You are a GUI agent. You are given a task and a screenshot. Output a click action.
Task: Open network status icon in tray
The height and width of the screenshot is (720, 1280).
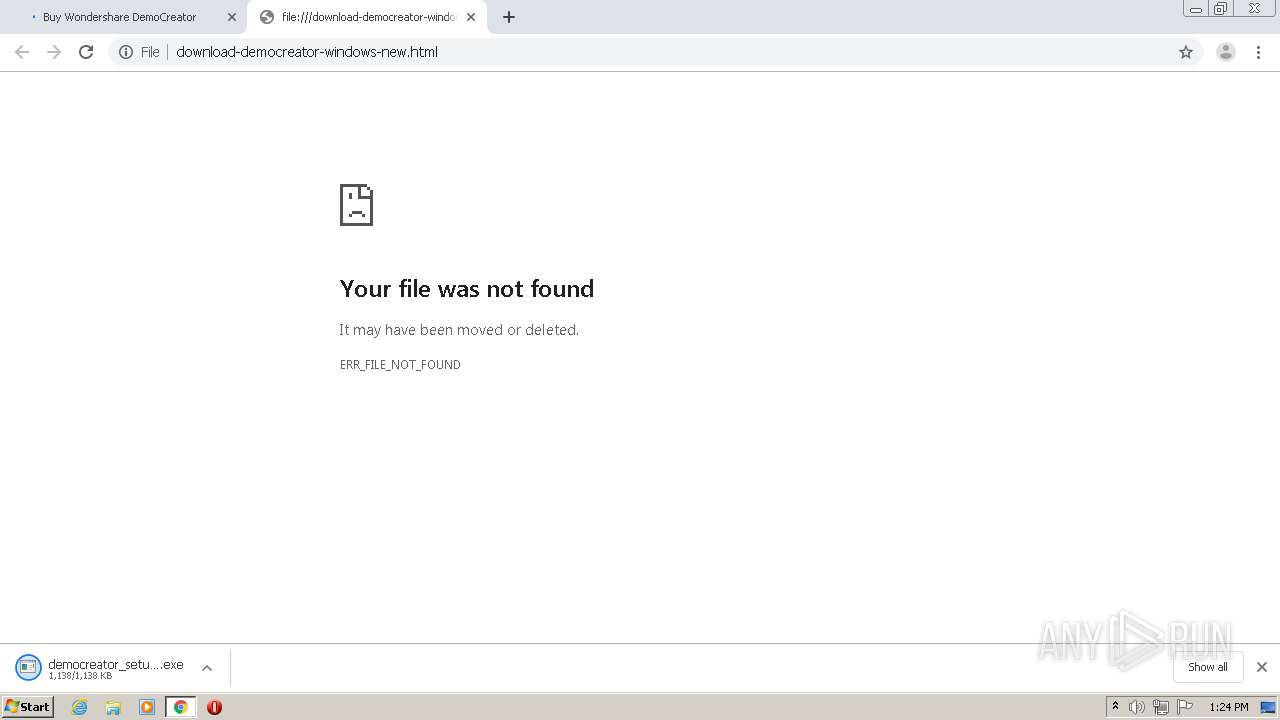coord(1161,707)
